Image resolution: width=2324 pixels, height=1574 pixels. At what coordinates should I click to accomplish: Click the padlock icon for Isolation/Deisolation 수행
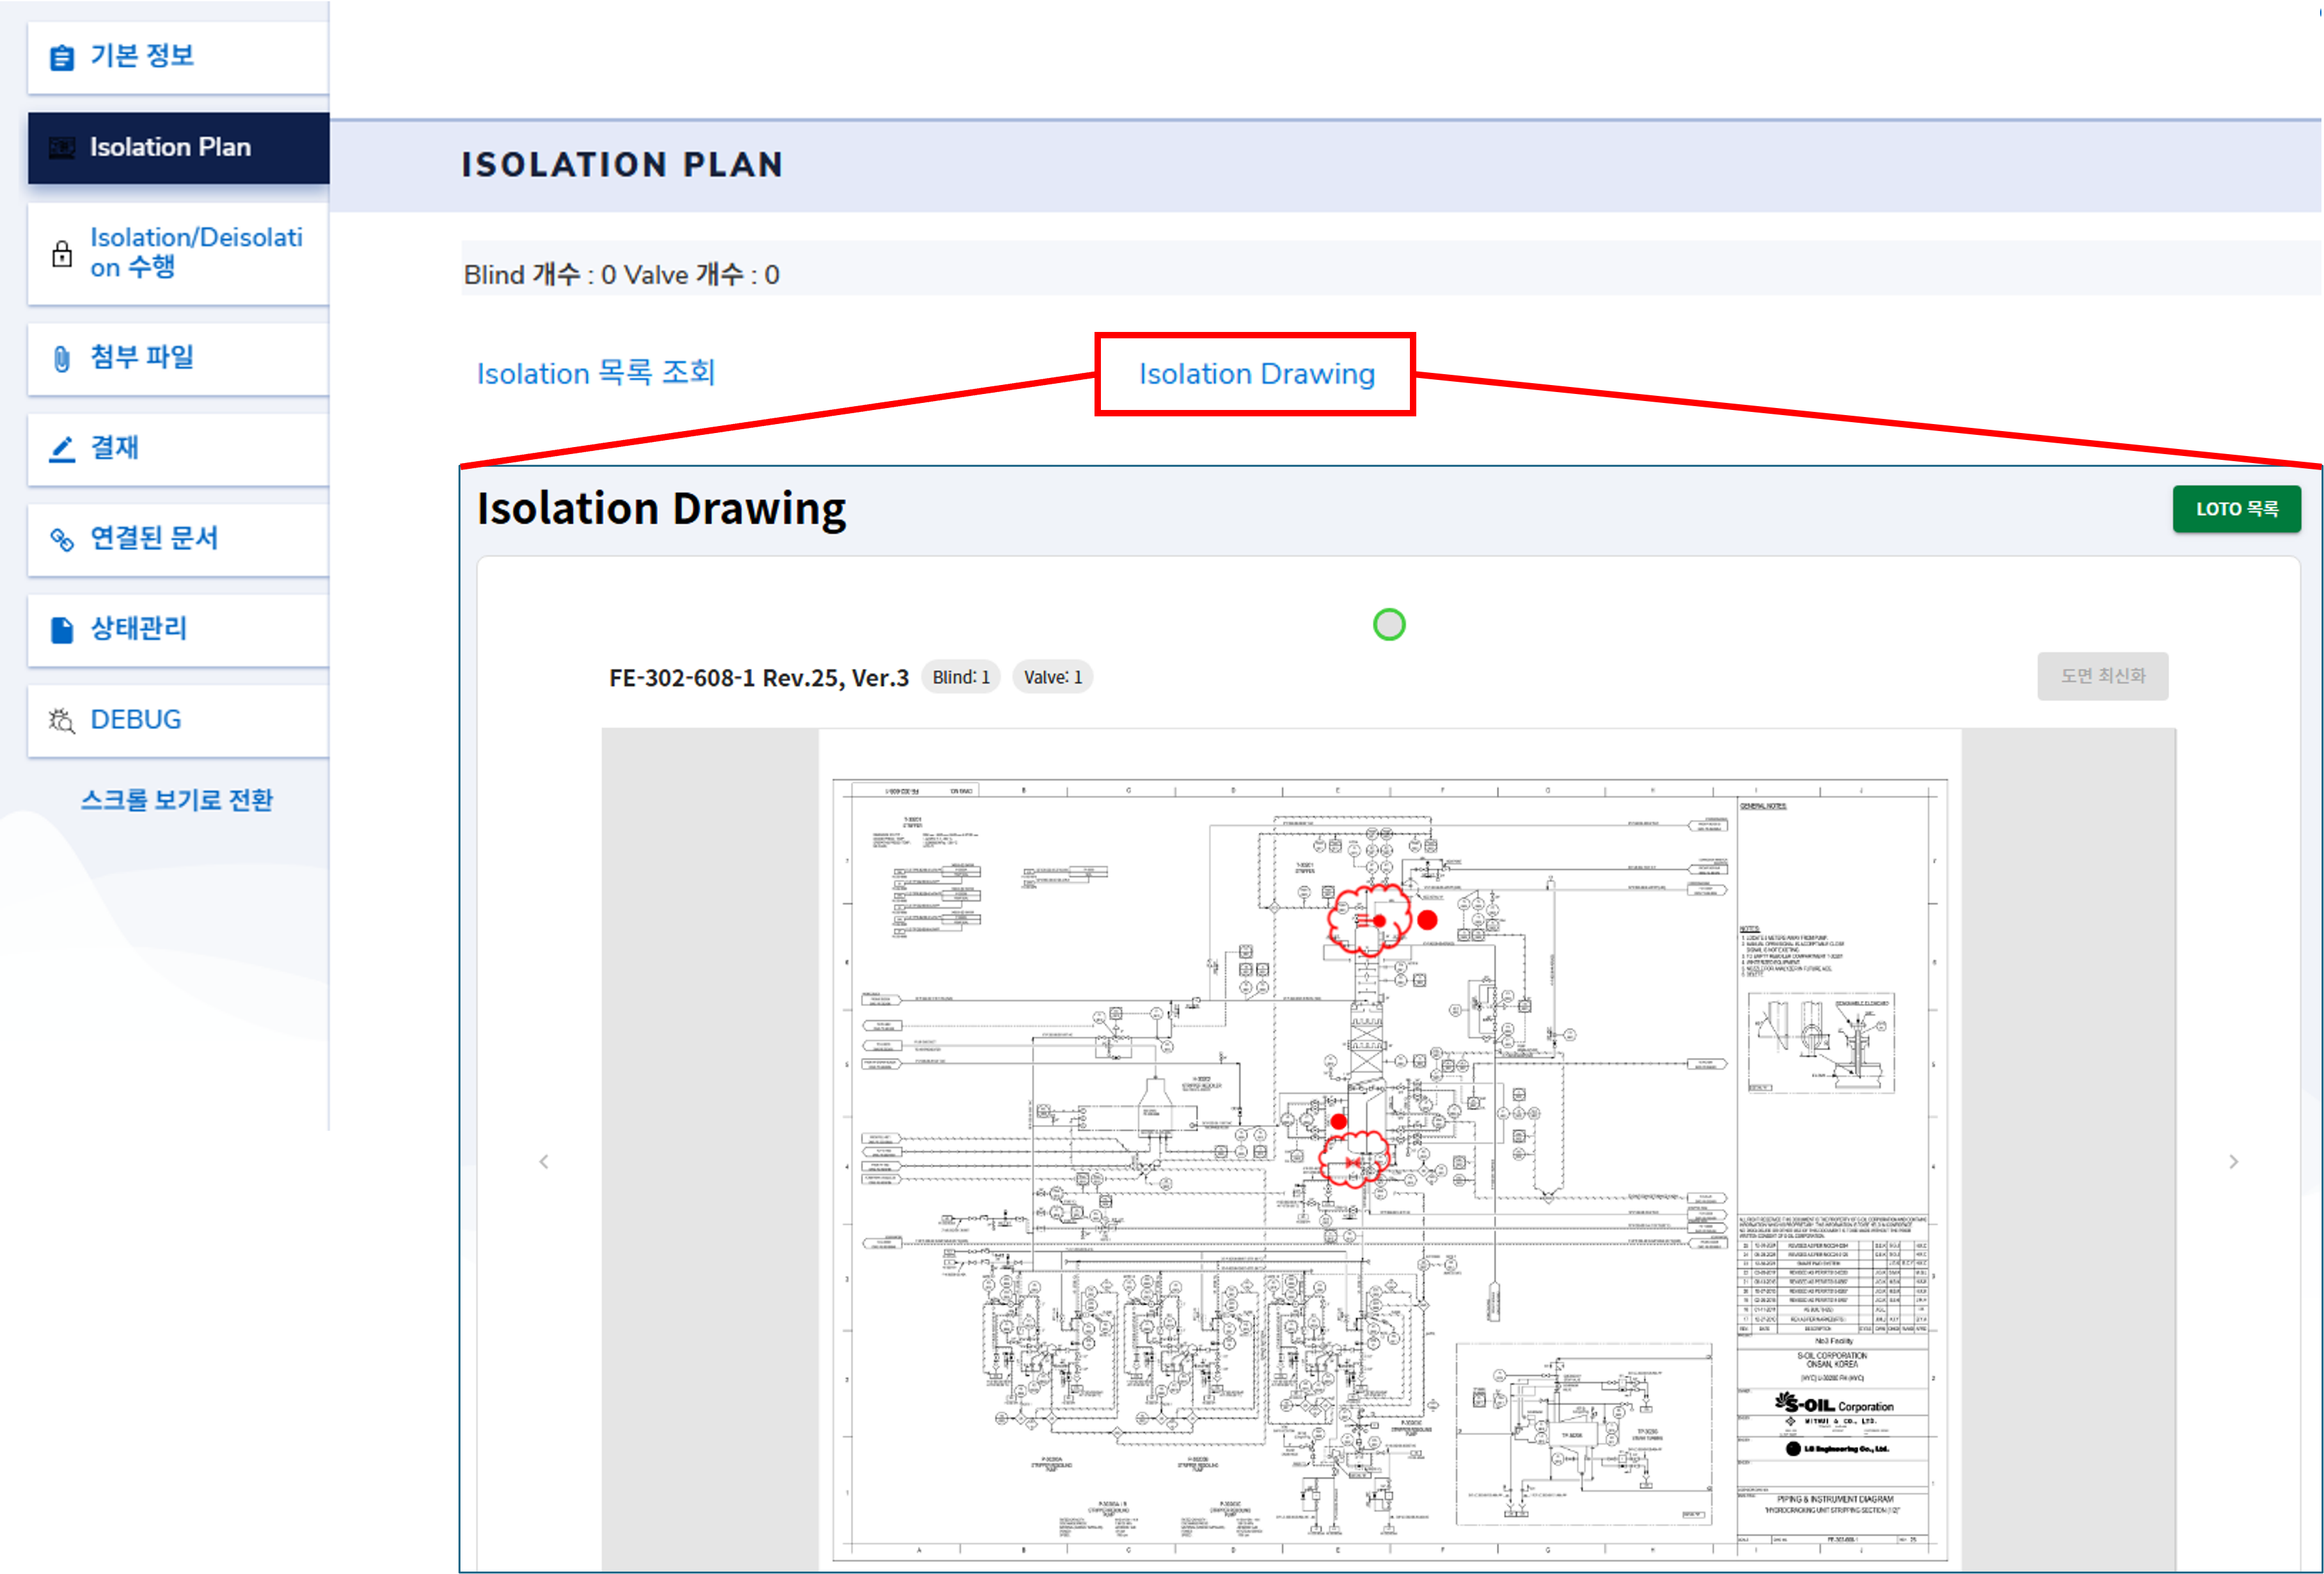tap(62, 254)
